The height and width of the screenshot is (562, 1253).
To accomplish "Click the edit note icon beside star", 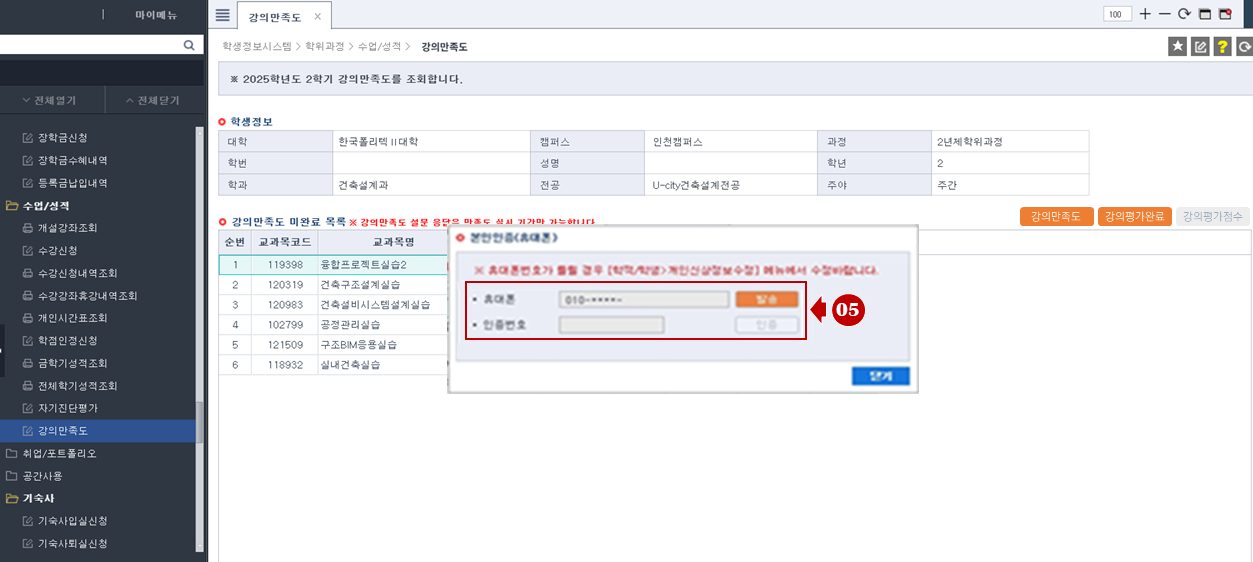I will pos(1200,46).
